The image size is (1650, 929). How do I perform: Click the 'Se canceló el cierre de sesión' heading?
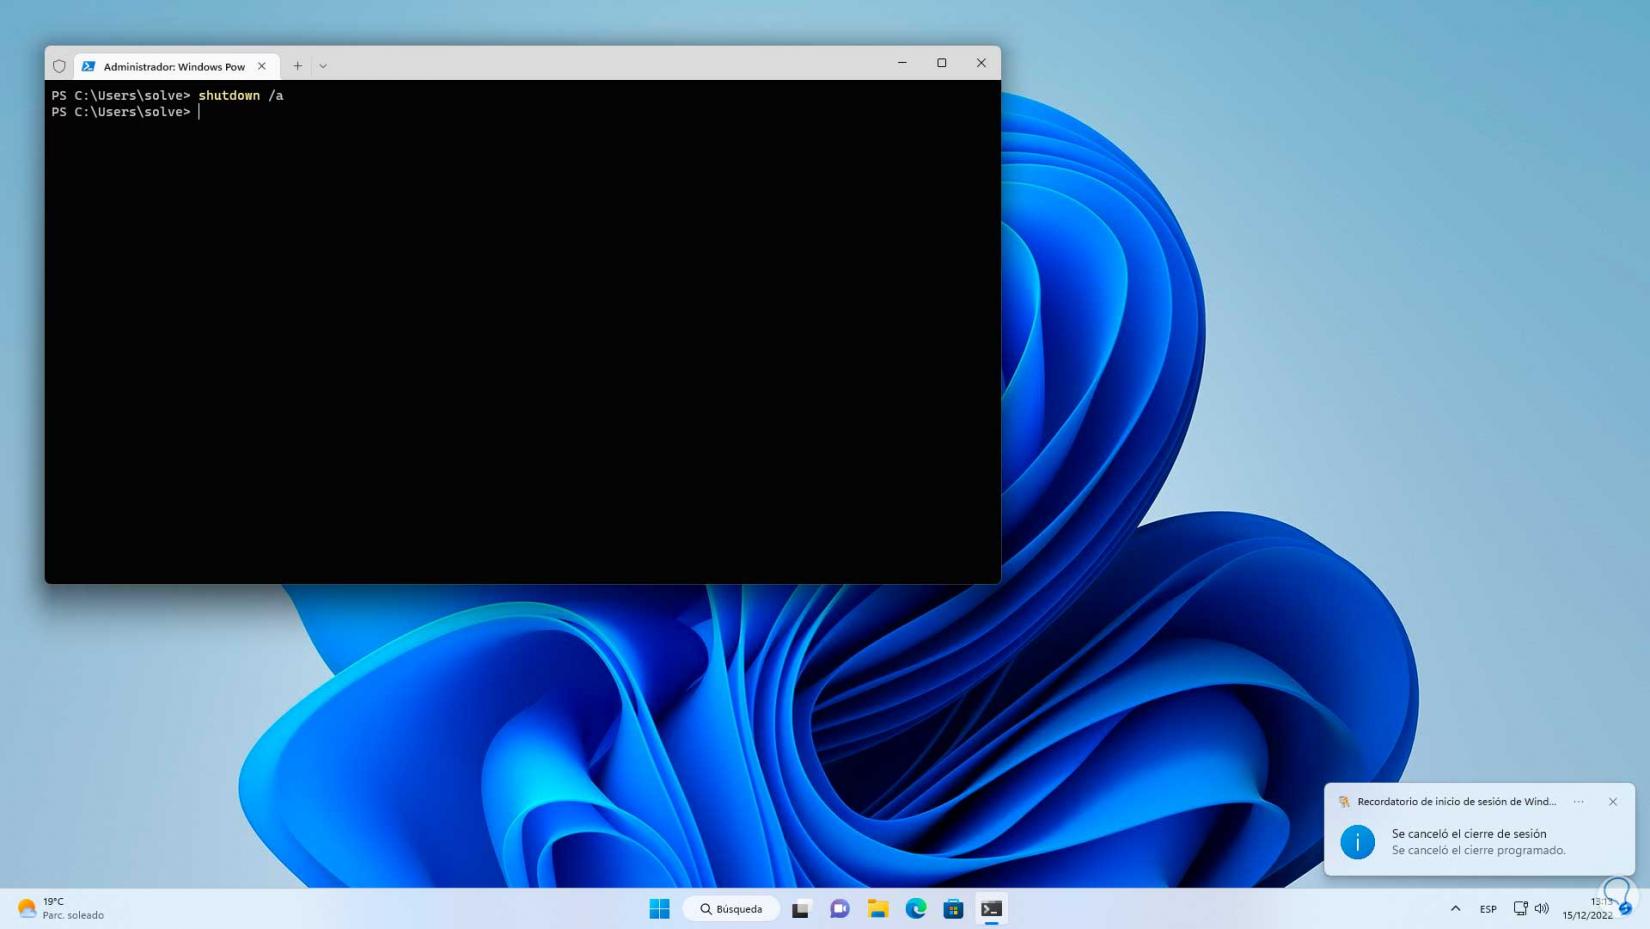(x=1469, y=833)
